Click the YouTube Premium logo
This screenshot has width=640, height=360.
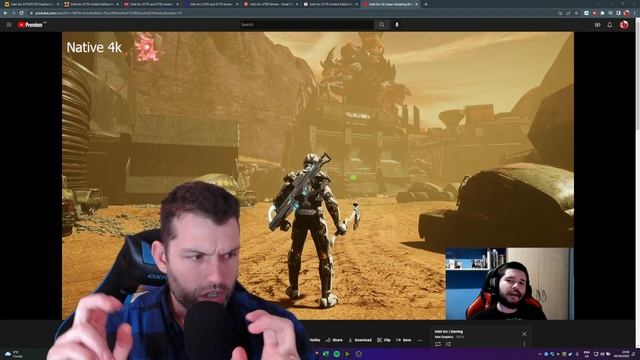click(x=31, y=25)
